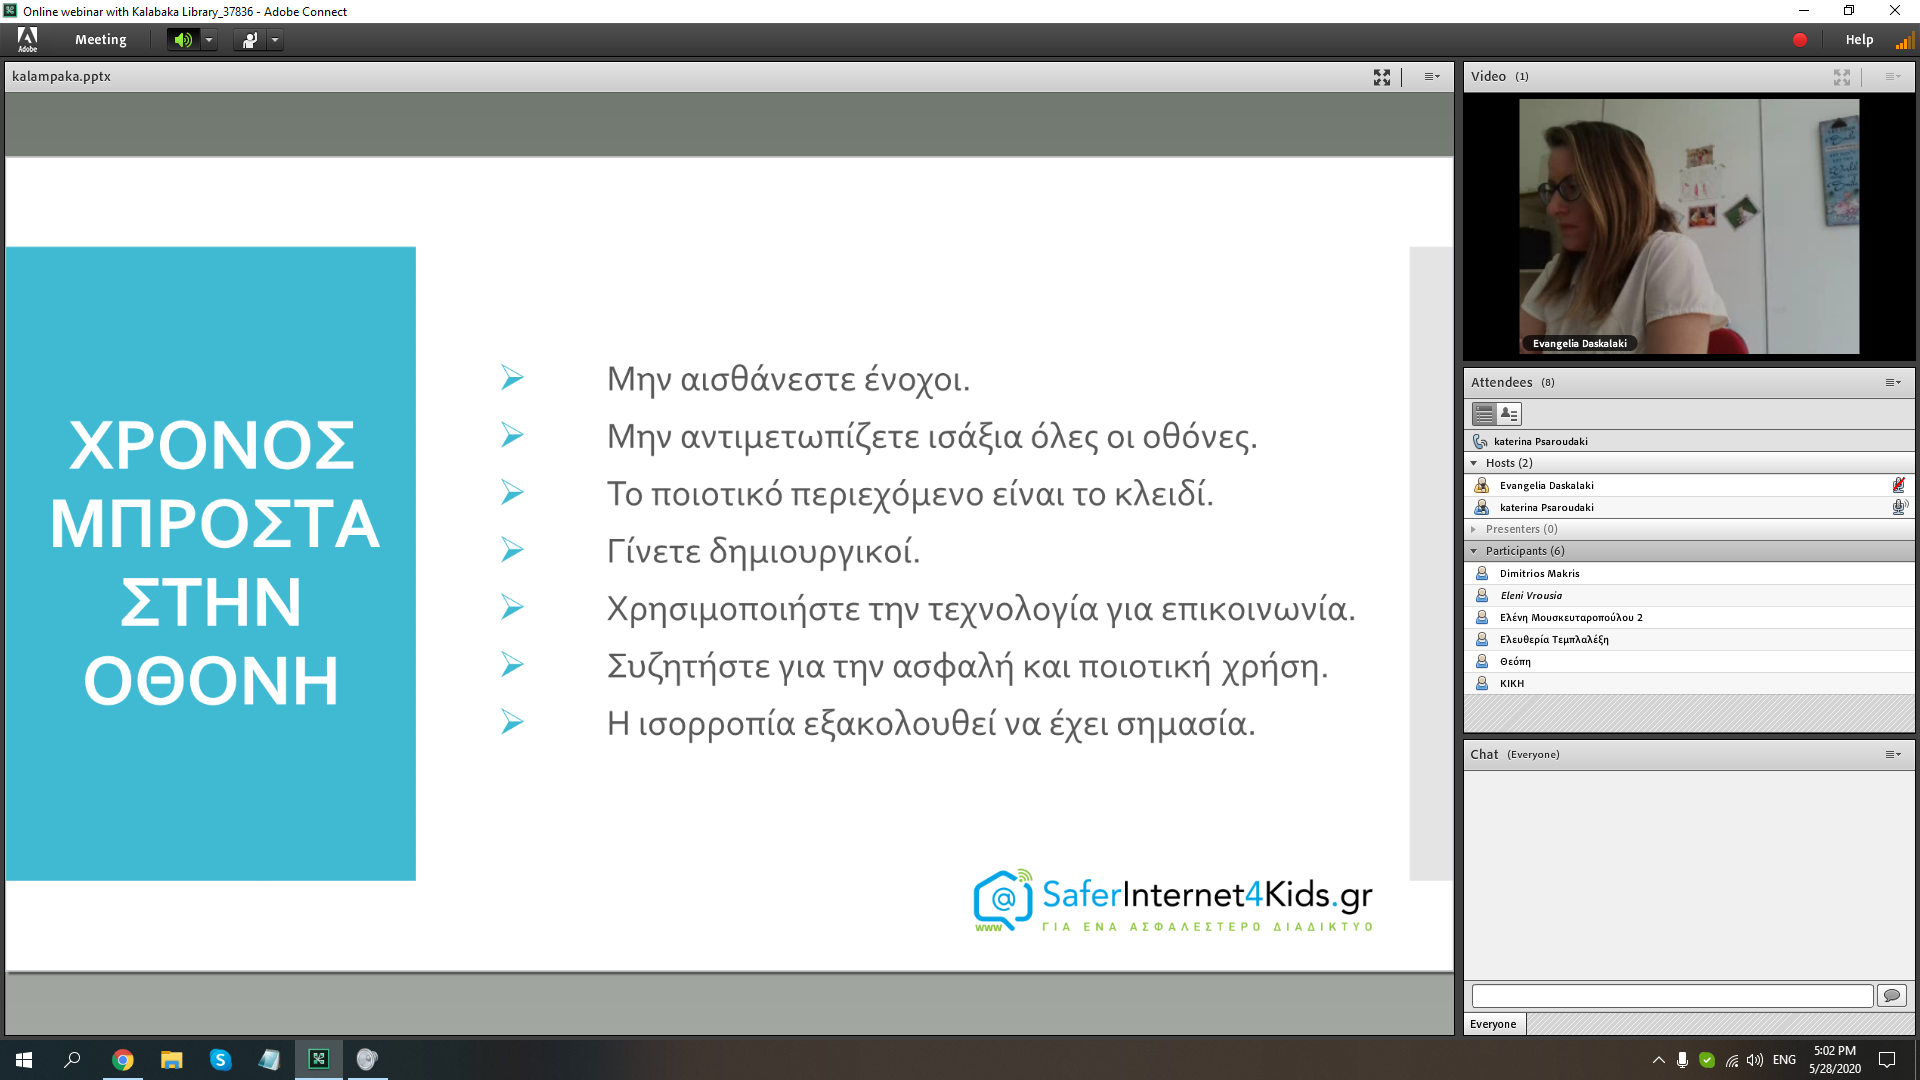The width and height of the screenshot is (1920, 1080).
Task: Open Google Chrome from the taskbar
Action: [x=123, y=1060]
